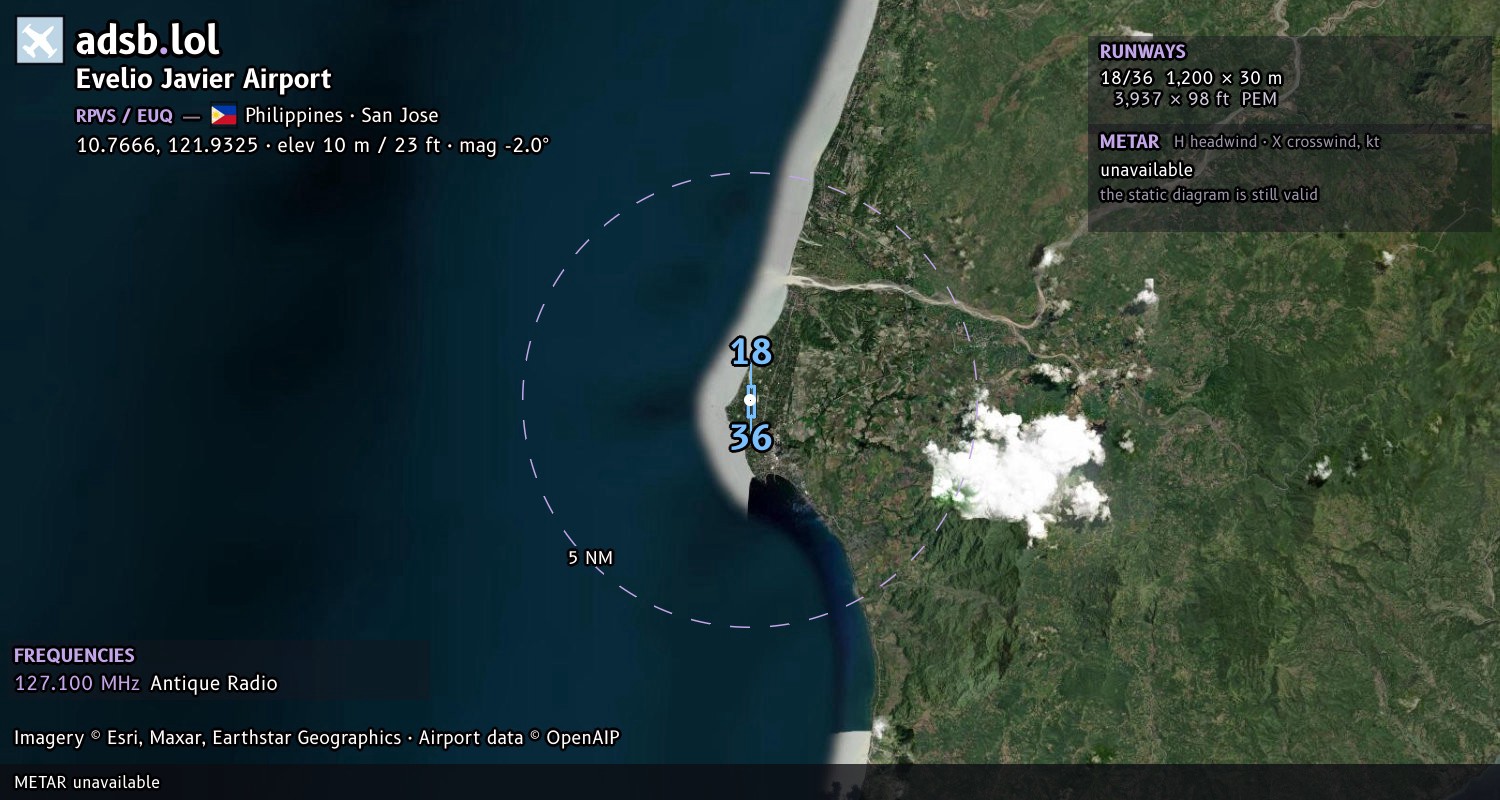1500x800 pixels.
Task: Click the RPVS / EUQ airport codes
Action: (124, 116)
